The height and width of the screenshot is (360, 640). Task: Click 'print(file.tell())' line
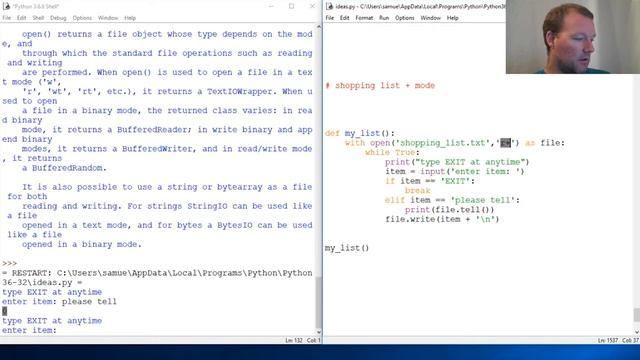click(x=449, y=210)
